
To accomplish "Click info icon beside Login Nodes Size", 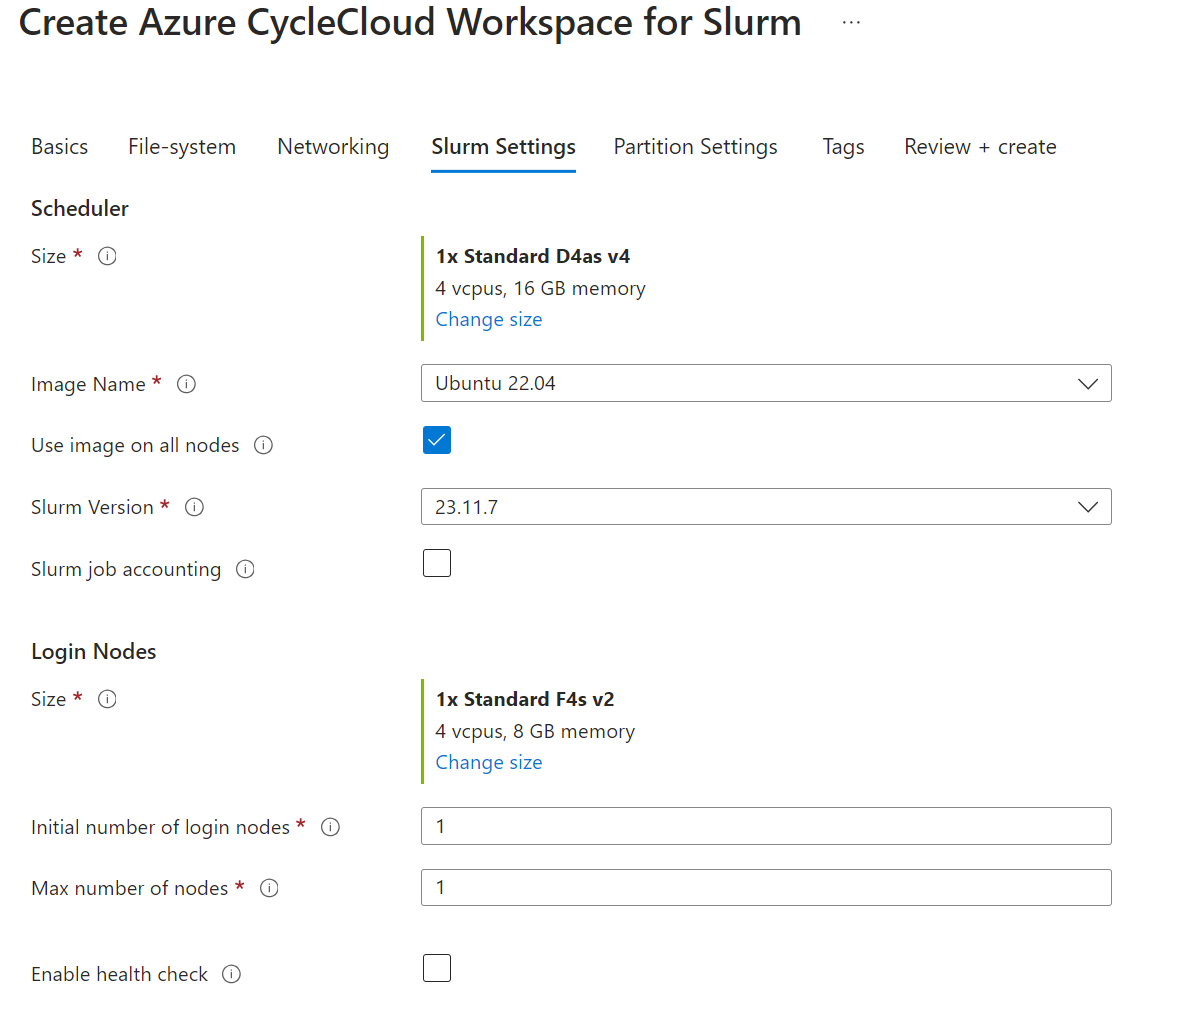I will (x=107, y=699).
